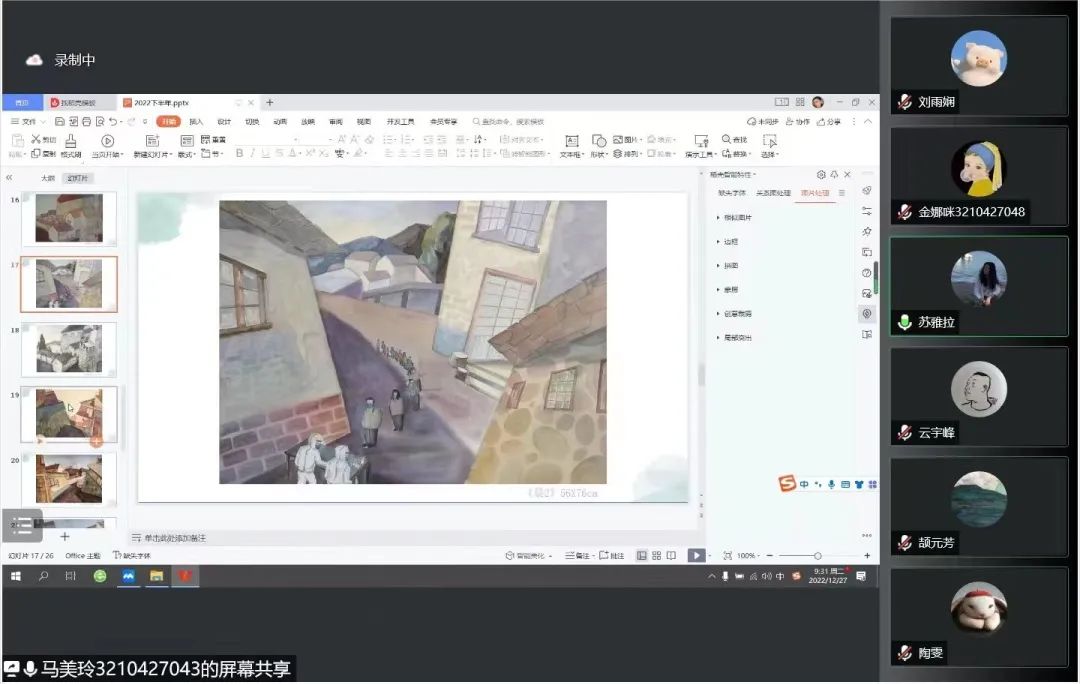Toggle reading view icon in status bar
1080x684 pixels.
(x=671, y=555)
